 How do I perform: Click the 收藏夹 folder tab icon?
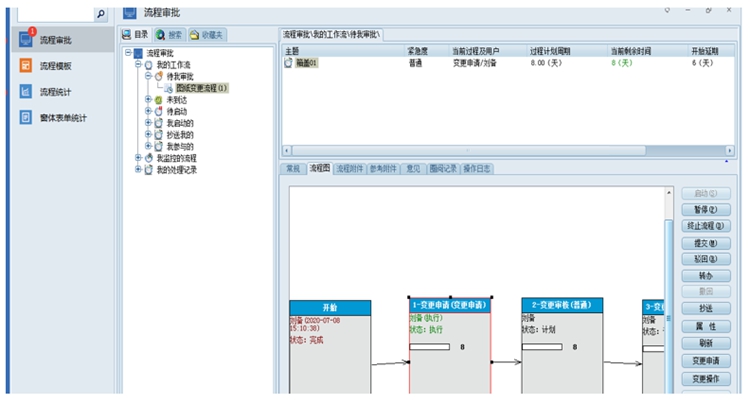[x=194, y=34]
